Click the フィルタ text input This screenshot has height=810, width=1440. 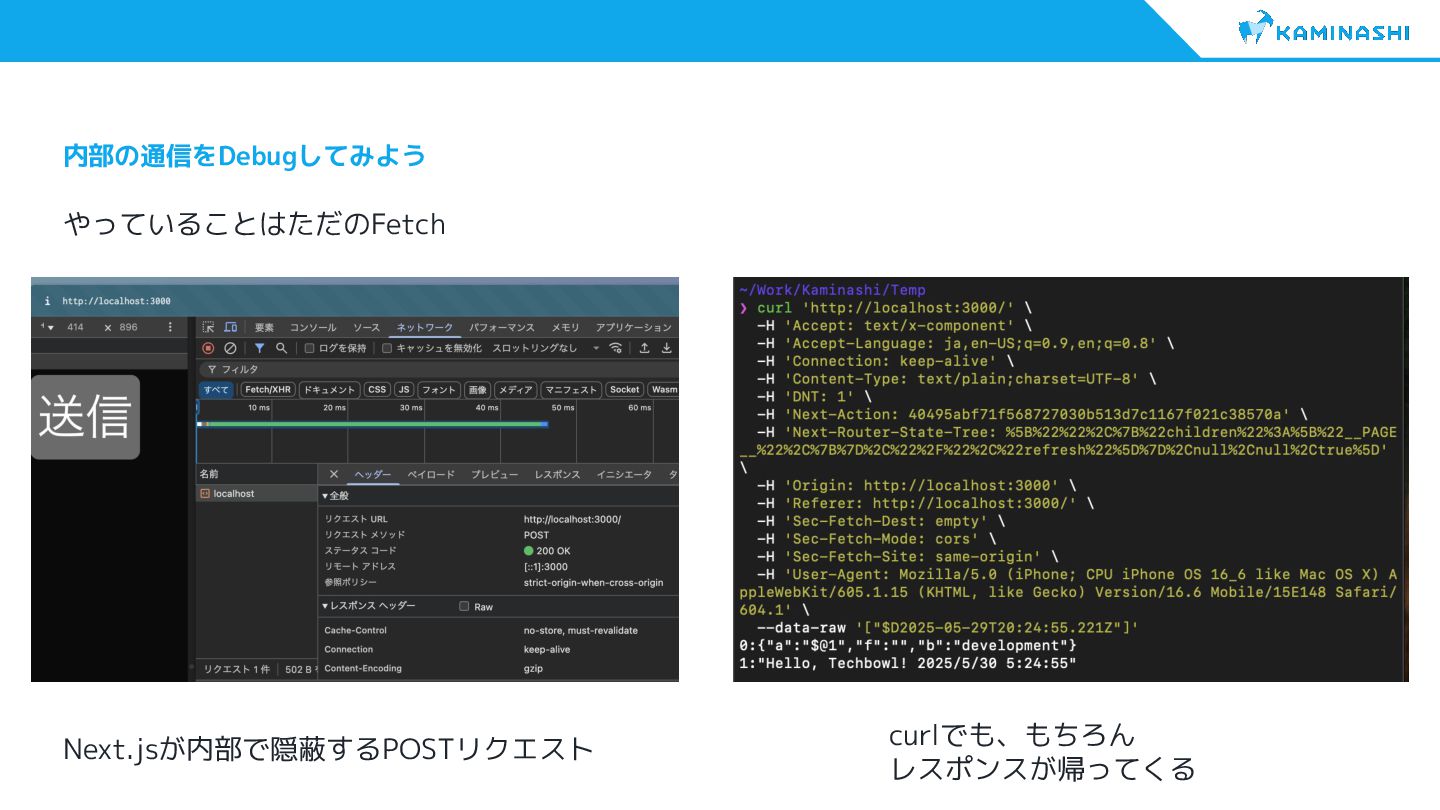[x=440, y=369]
